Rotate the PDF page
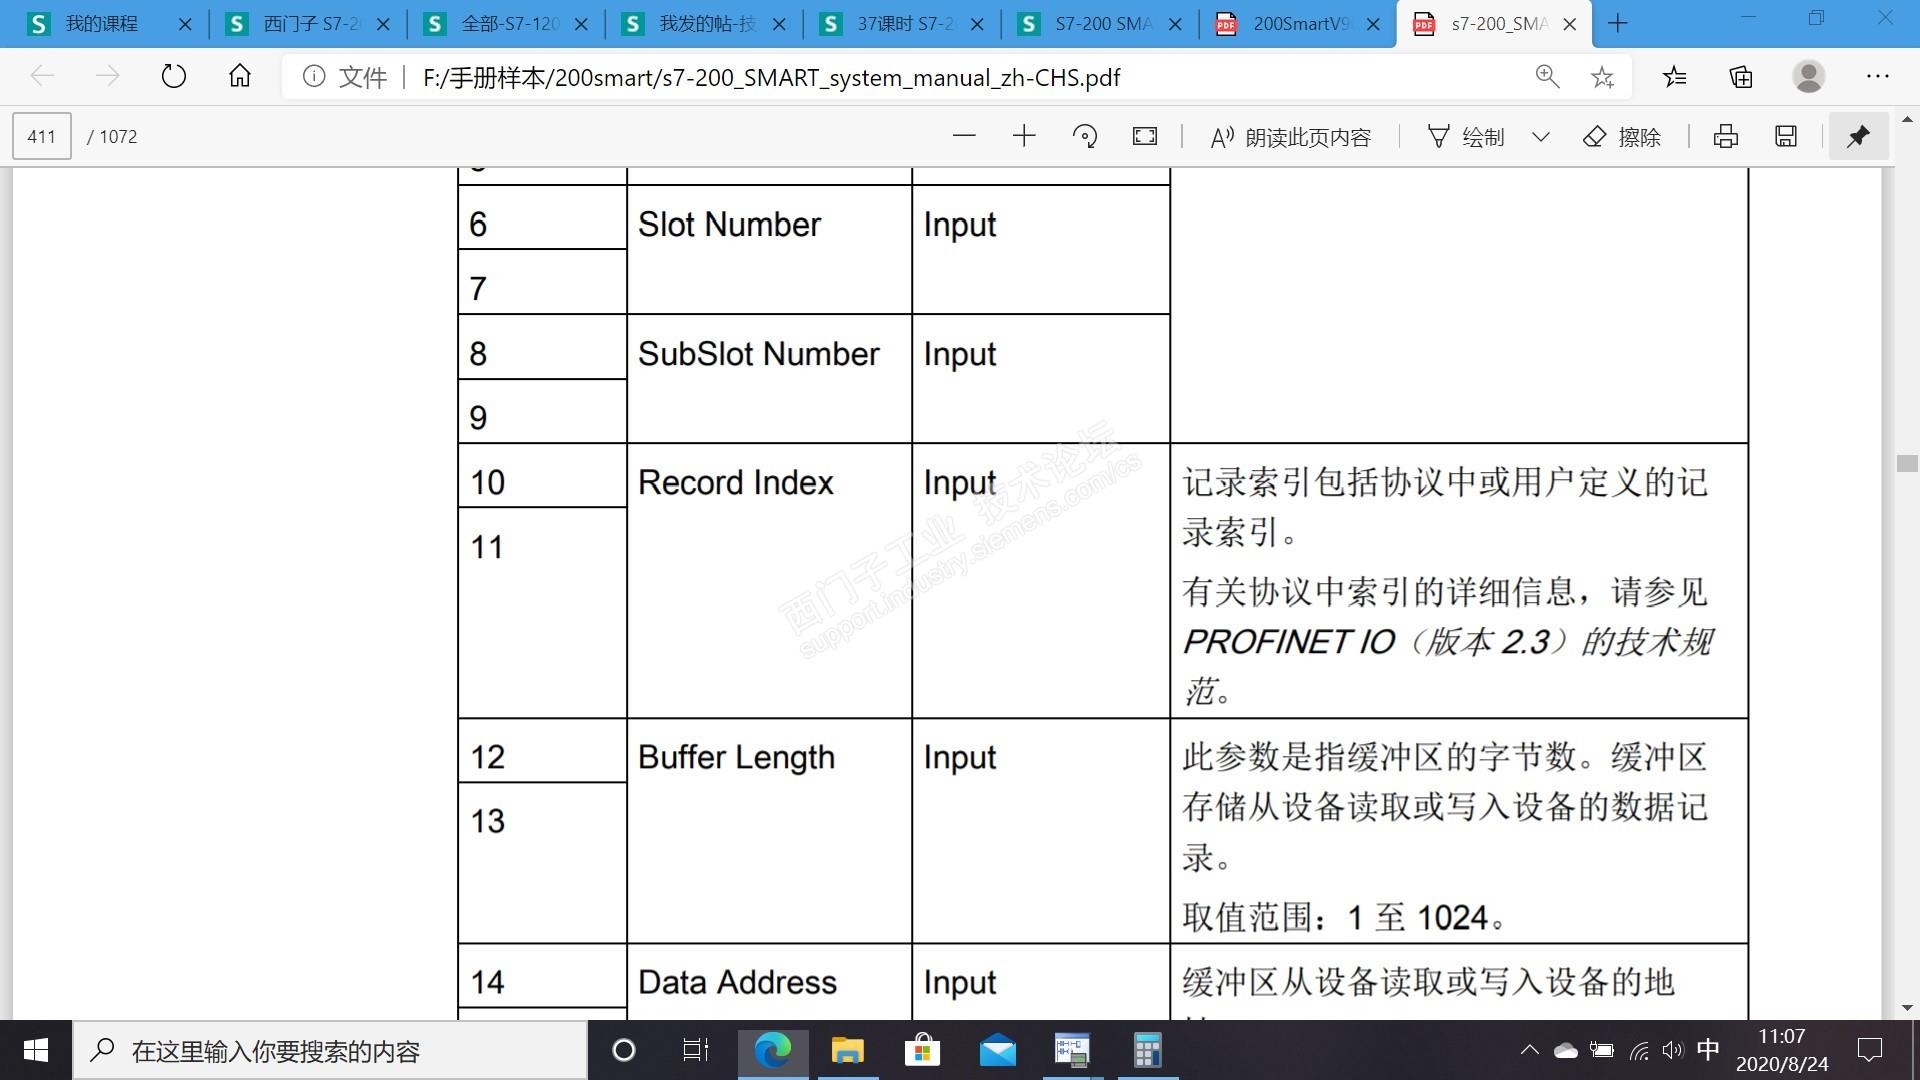Image resolution: width=1920 pixels, height=1080 pixels. tap(1085, 137)
